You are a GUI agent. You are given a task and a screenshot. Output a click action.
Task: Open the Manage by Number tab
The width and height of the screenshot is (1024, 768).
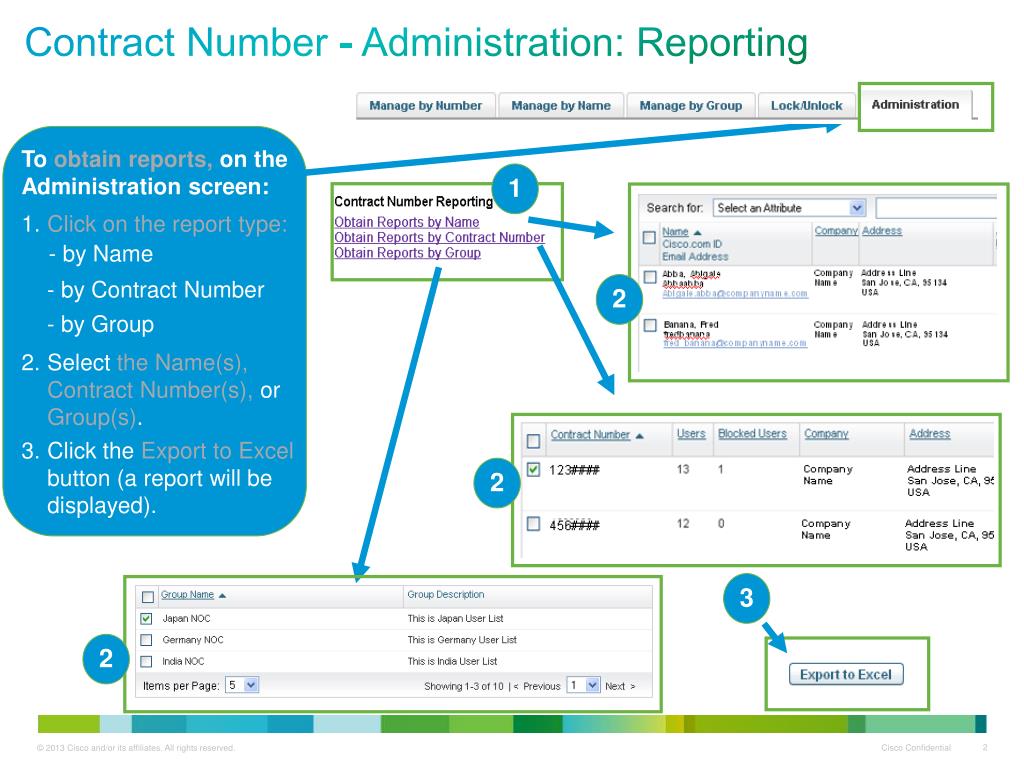425,105
